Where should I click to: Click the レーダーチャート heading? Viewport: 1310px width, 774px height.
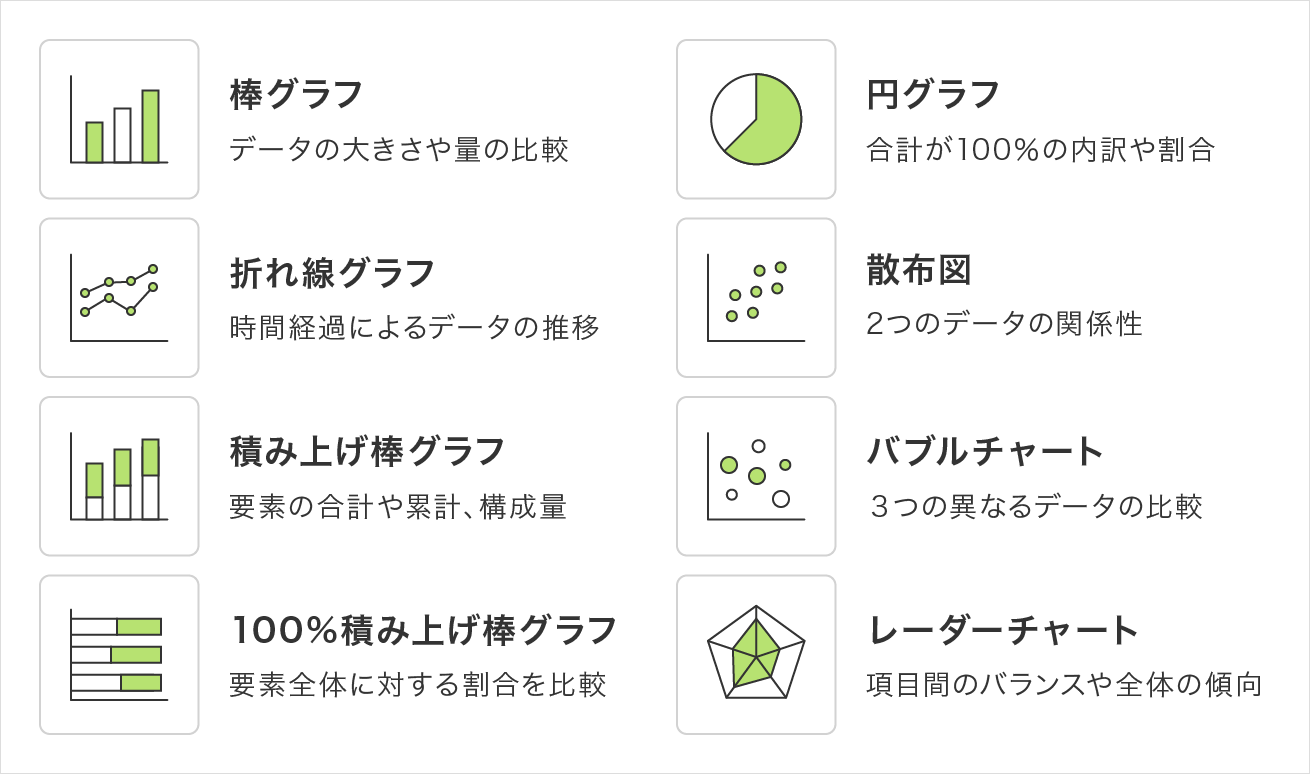click(1003, 630)
